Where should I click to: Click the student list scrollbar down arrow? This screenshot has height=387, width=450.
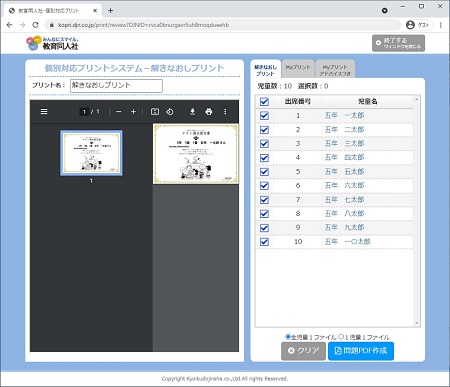click(417, 323)
